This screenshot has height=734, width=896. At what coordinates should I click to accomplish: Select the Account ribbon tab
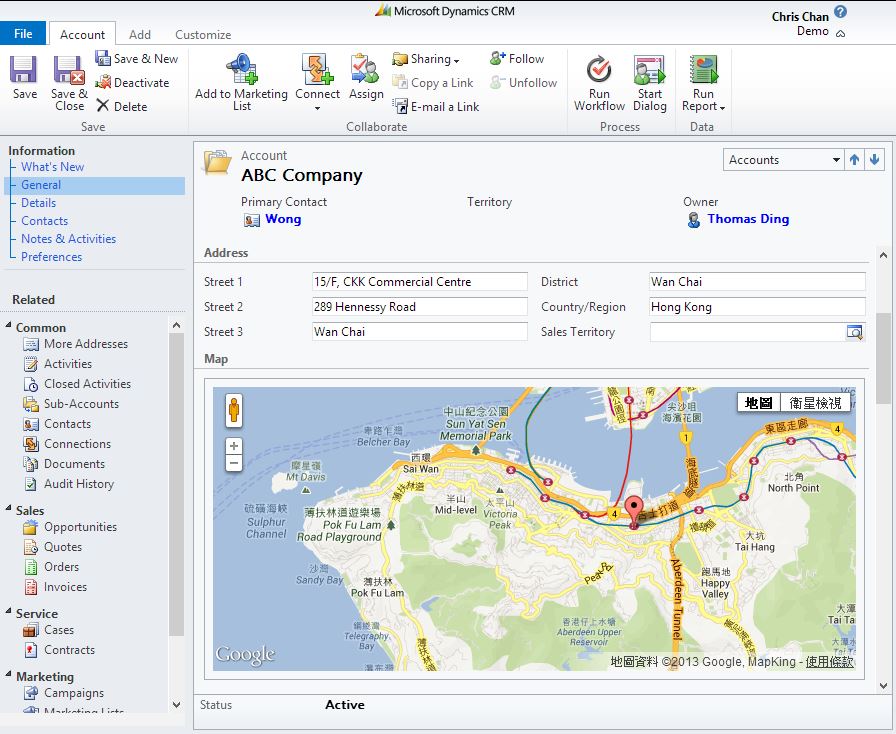pyautogui.click(x=82, y=34)
